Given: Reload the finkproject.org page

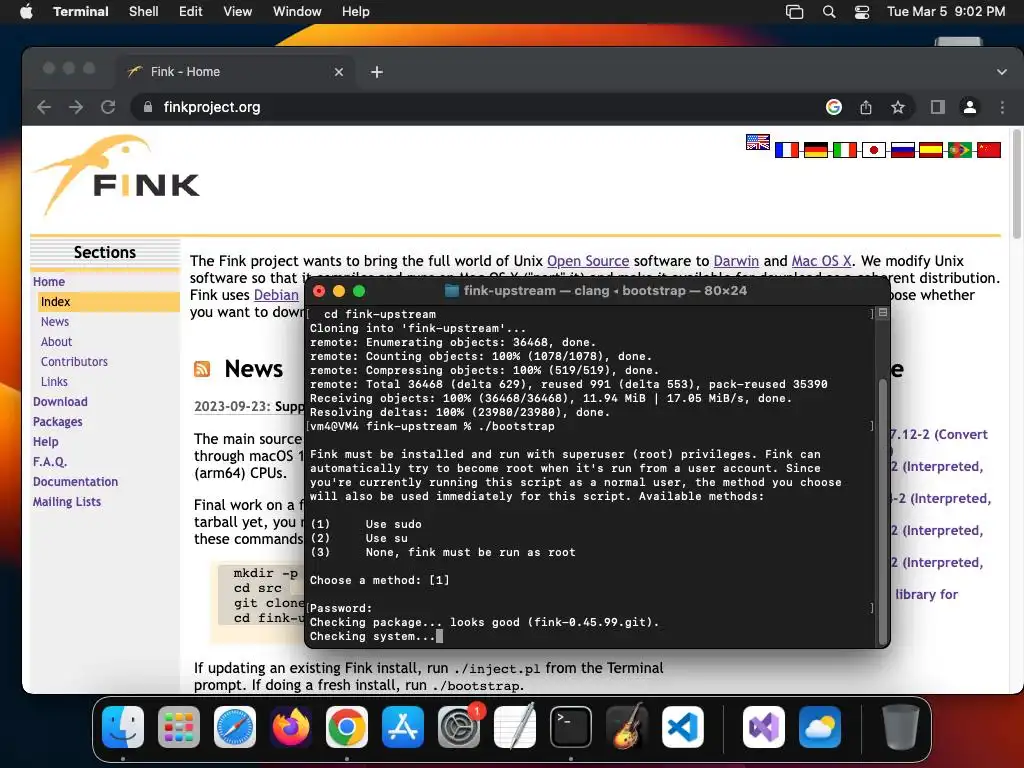Looking at the screenshot, I should click(108, 107).
